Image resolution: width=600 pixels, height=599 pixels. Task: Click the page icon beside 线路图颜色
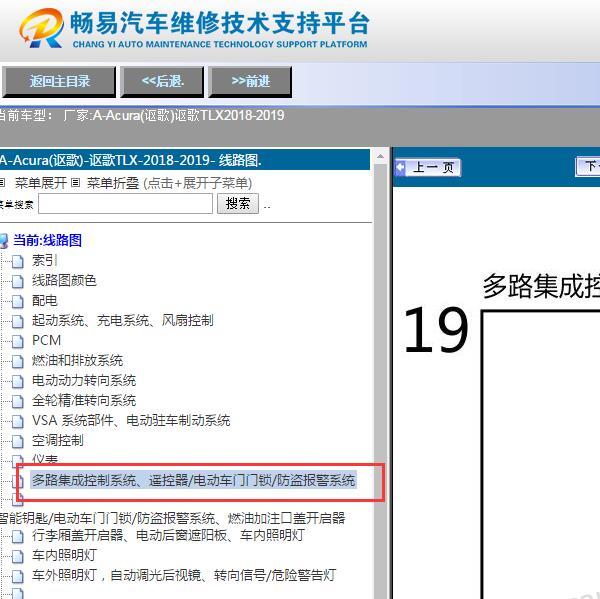[x=17, y=281]
